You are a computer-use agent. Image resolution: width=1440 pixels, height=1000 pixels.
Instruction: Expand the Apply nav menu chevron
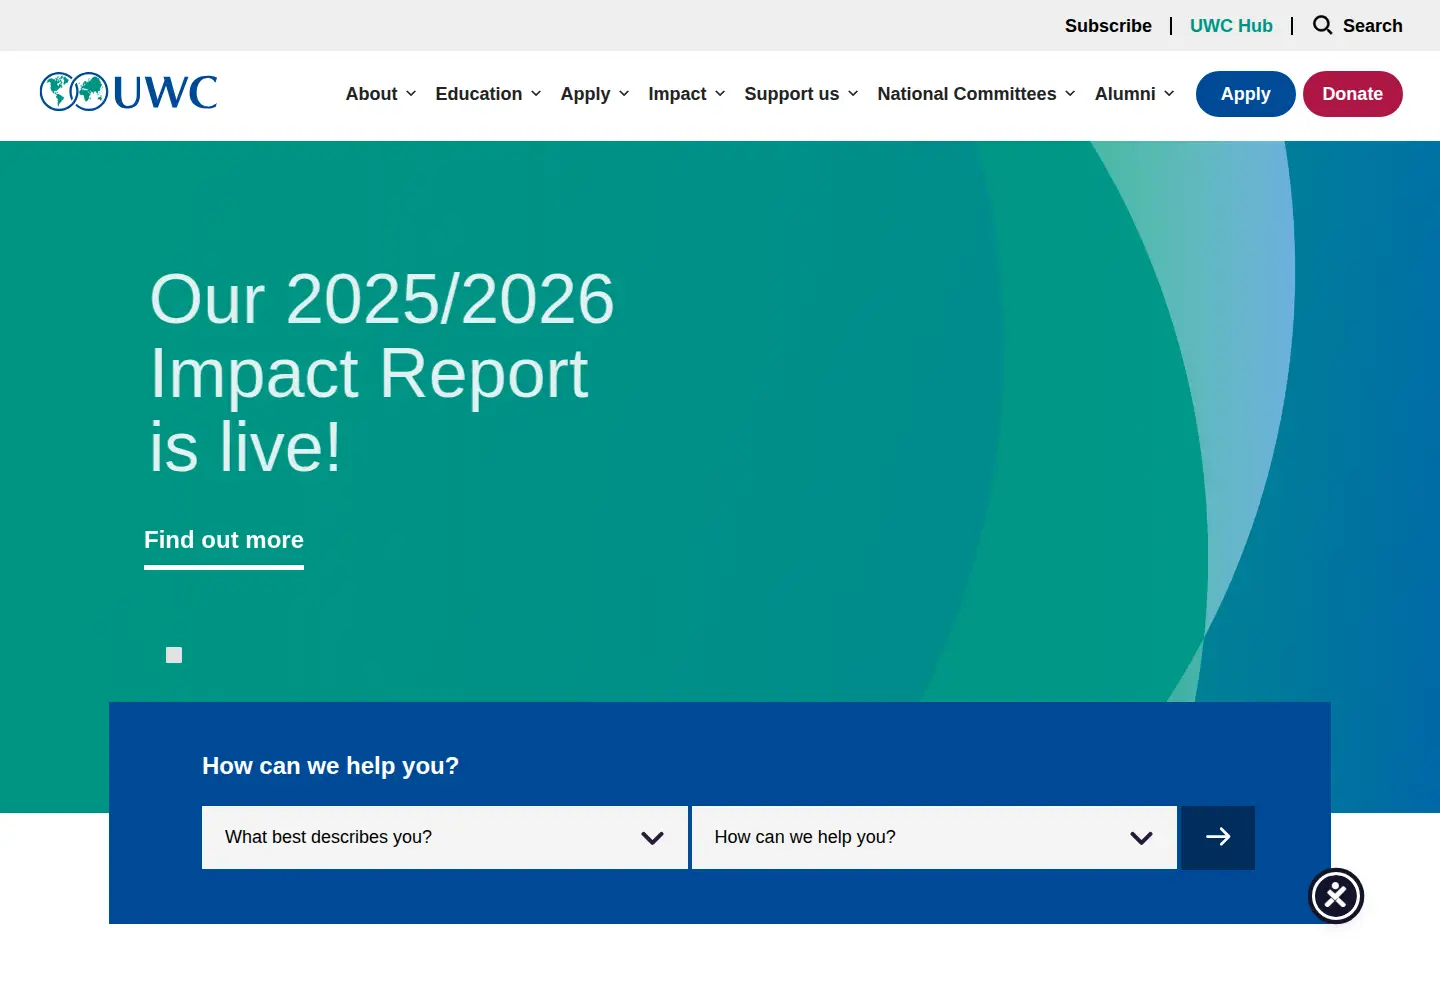tap(624, 94)
